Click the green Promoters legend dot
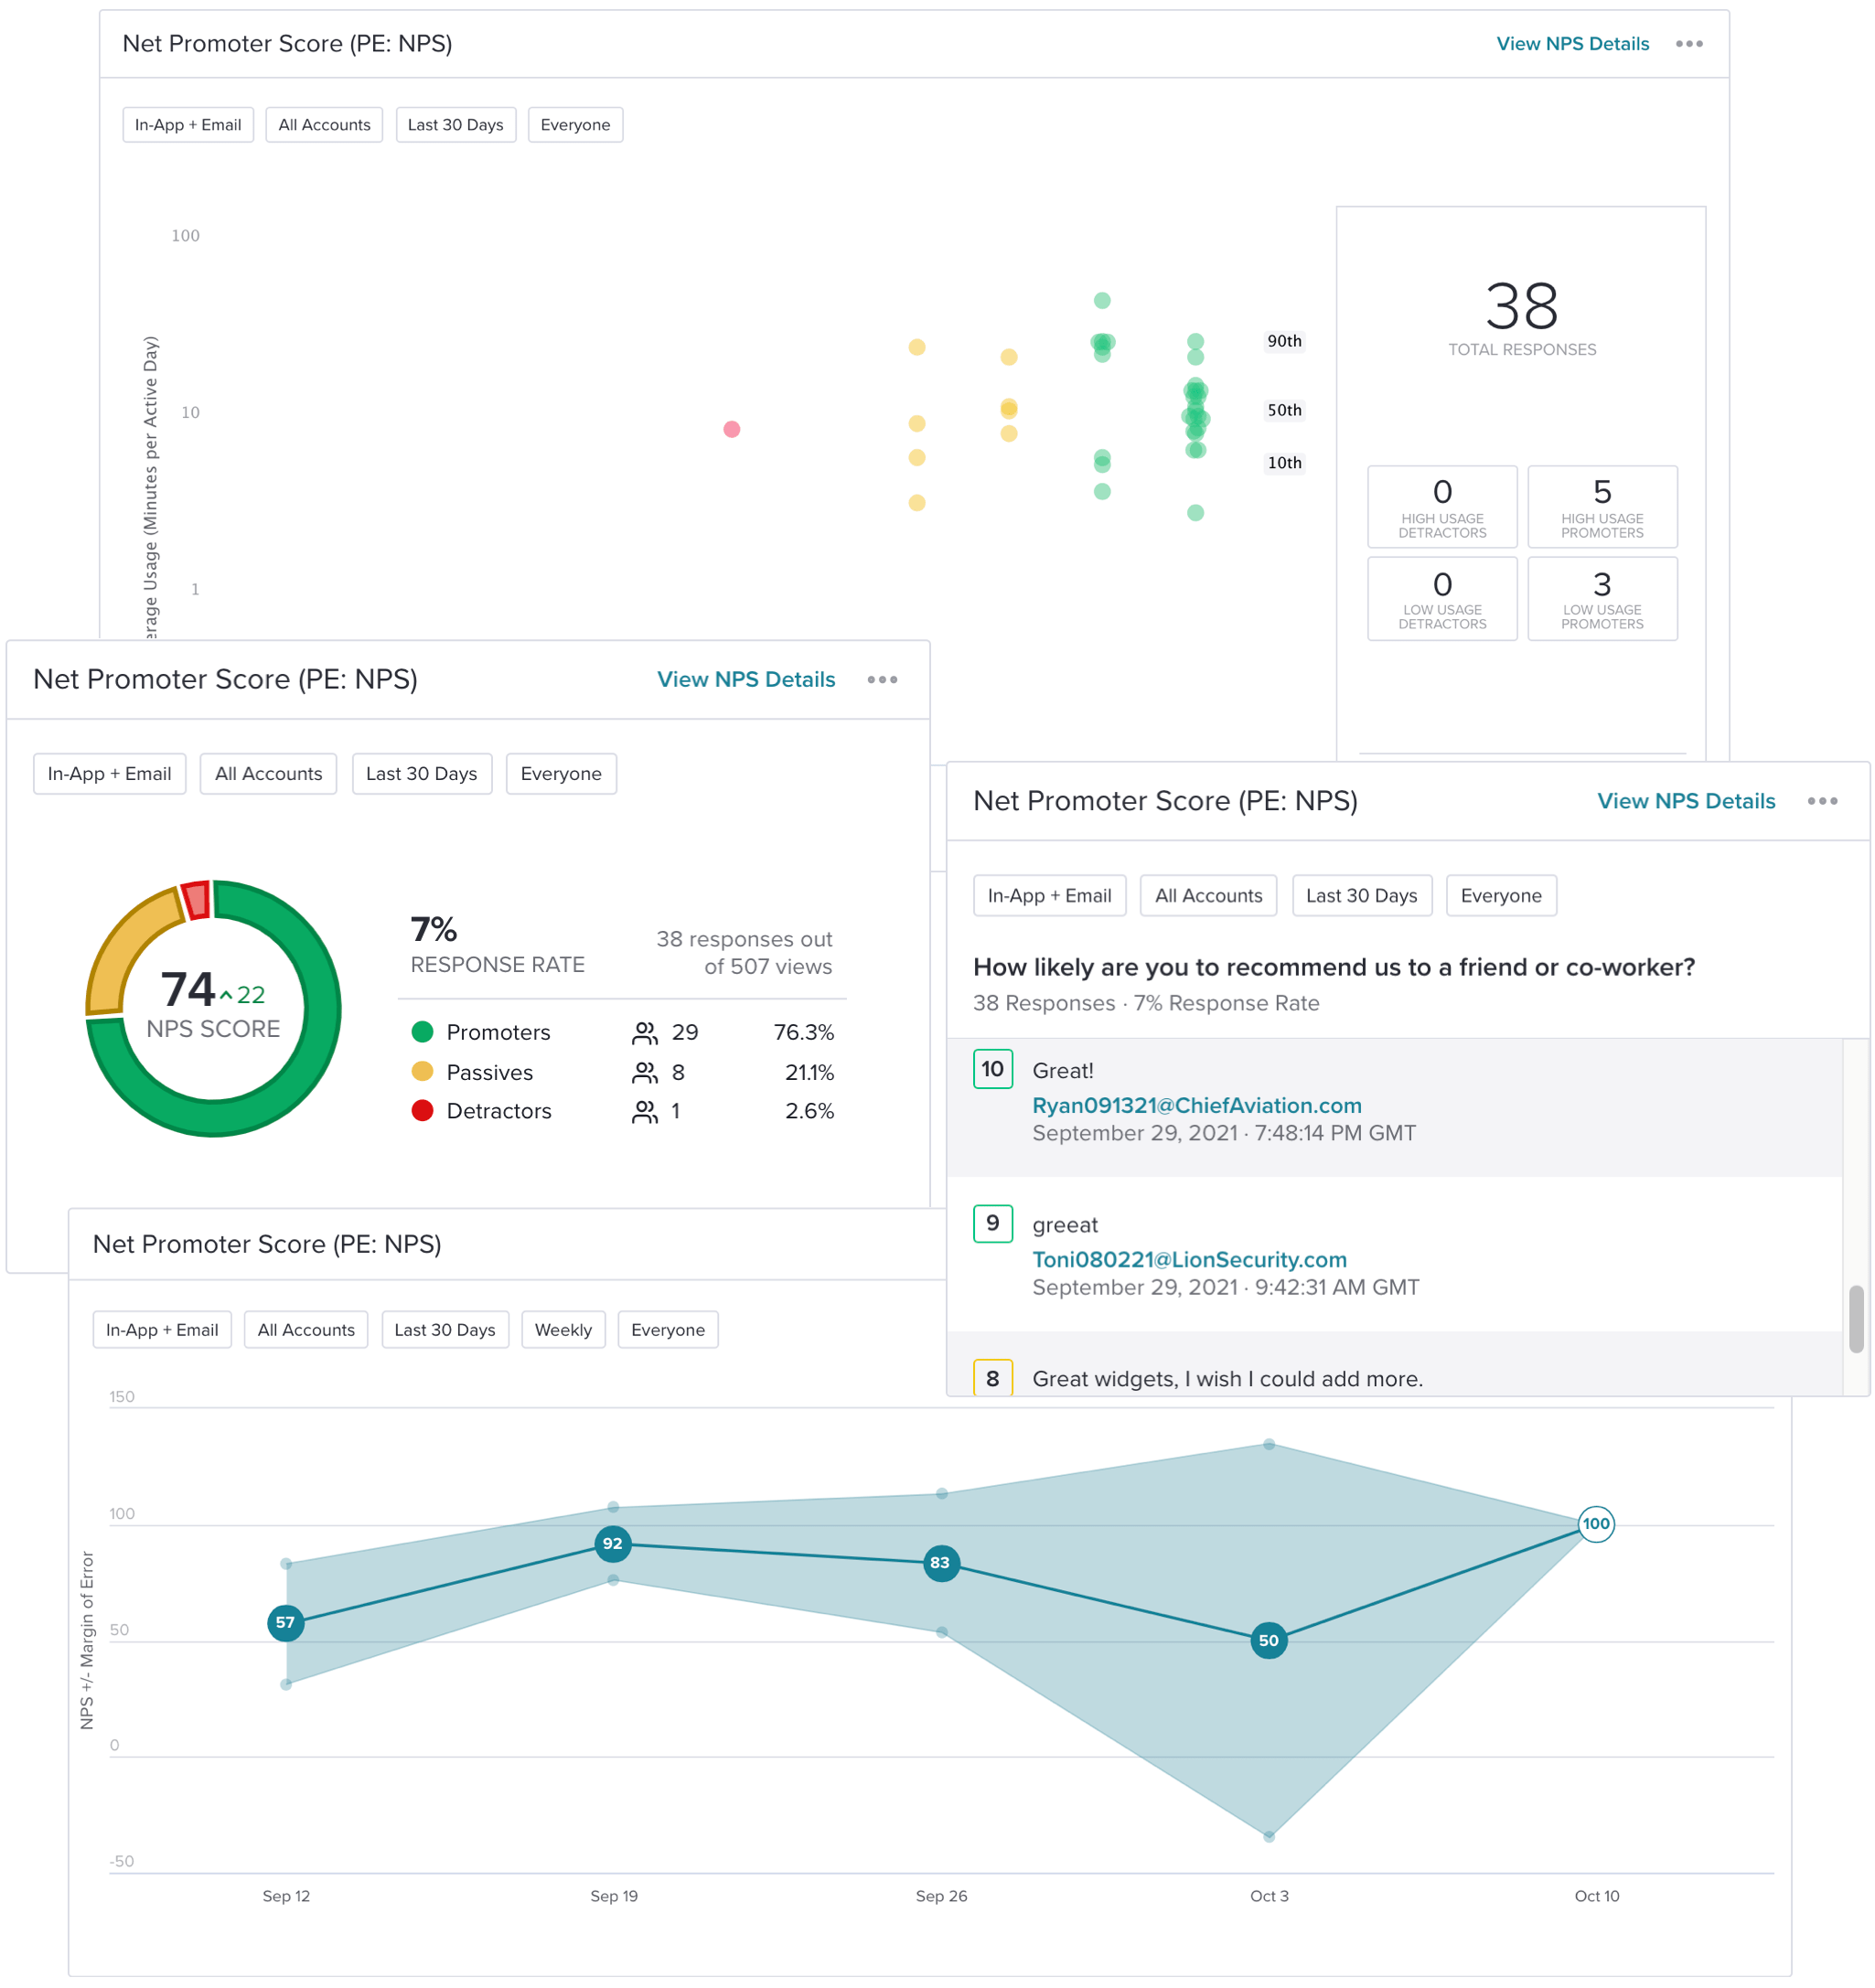This screenshot has width=1875, height=1988. pos(421,1032)
